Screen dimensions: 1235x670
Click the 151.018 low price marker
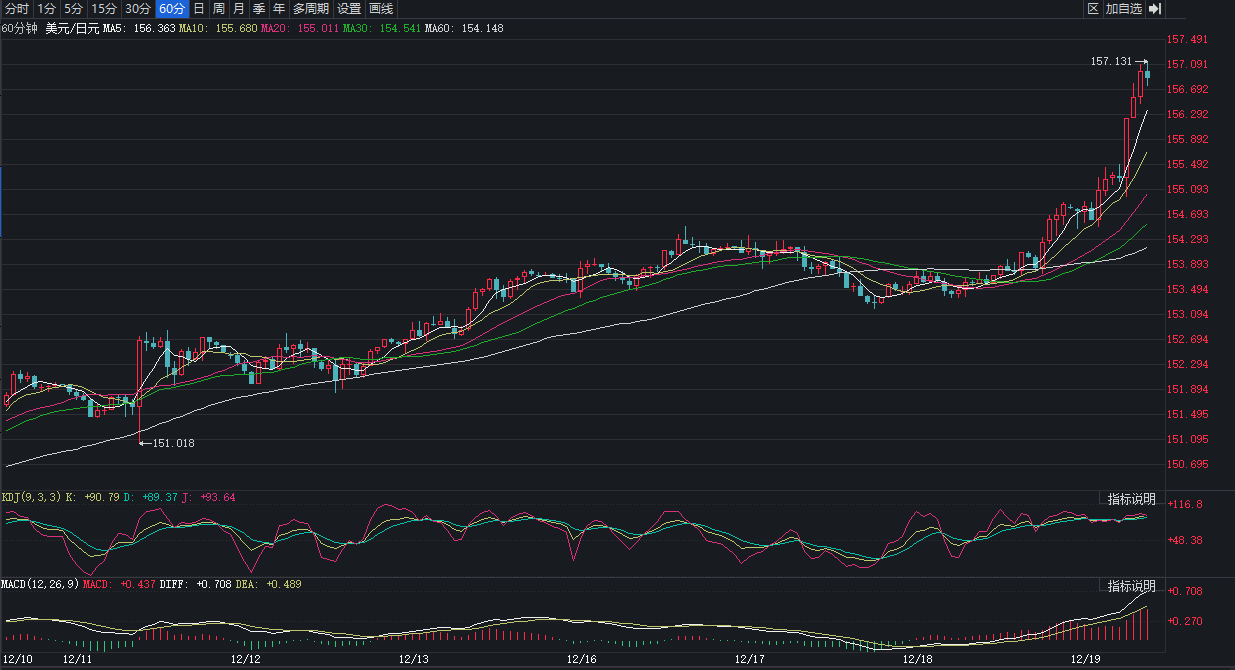(173, 443)
